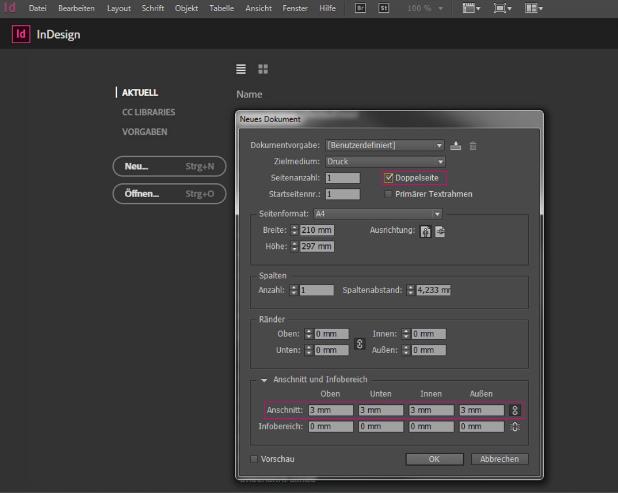Click the Anschnitt Oben 3 mm field
Viewport: 618px width, 493px height.
tap(331, 410)
